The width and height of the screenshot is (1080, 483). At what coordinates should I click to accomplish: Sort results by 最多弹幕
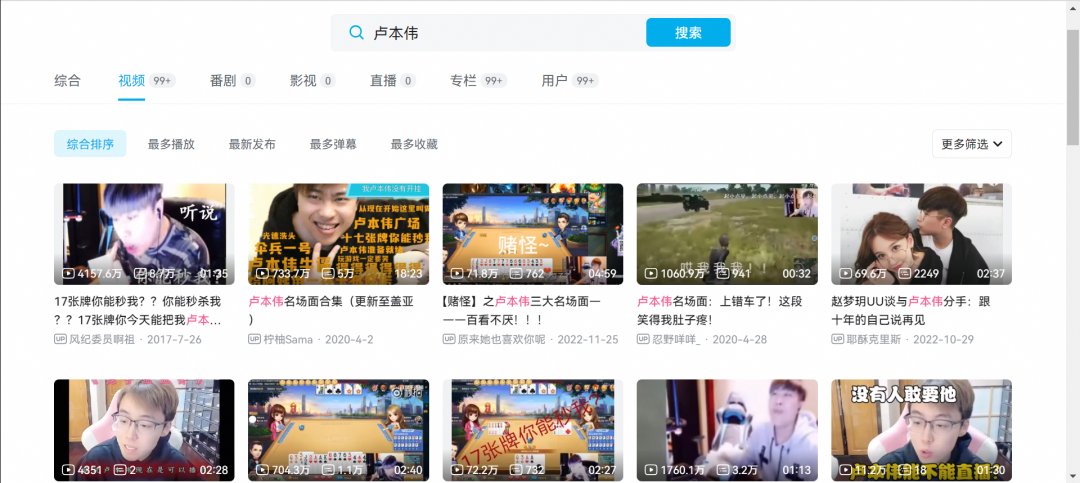333,144
